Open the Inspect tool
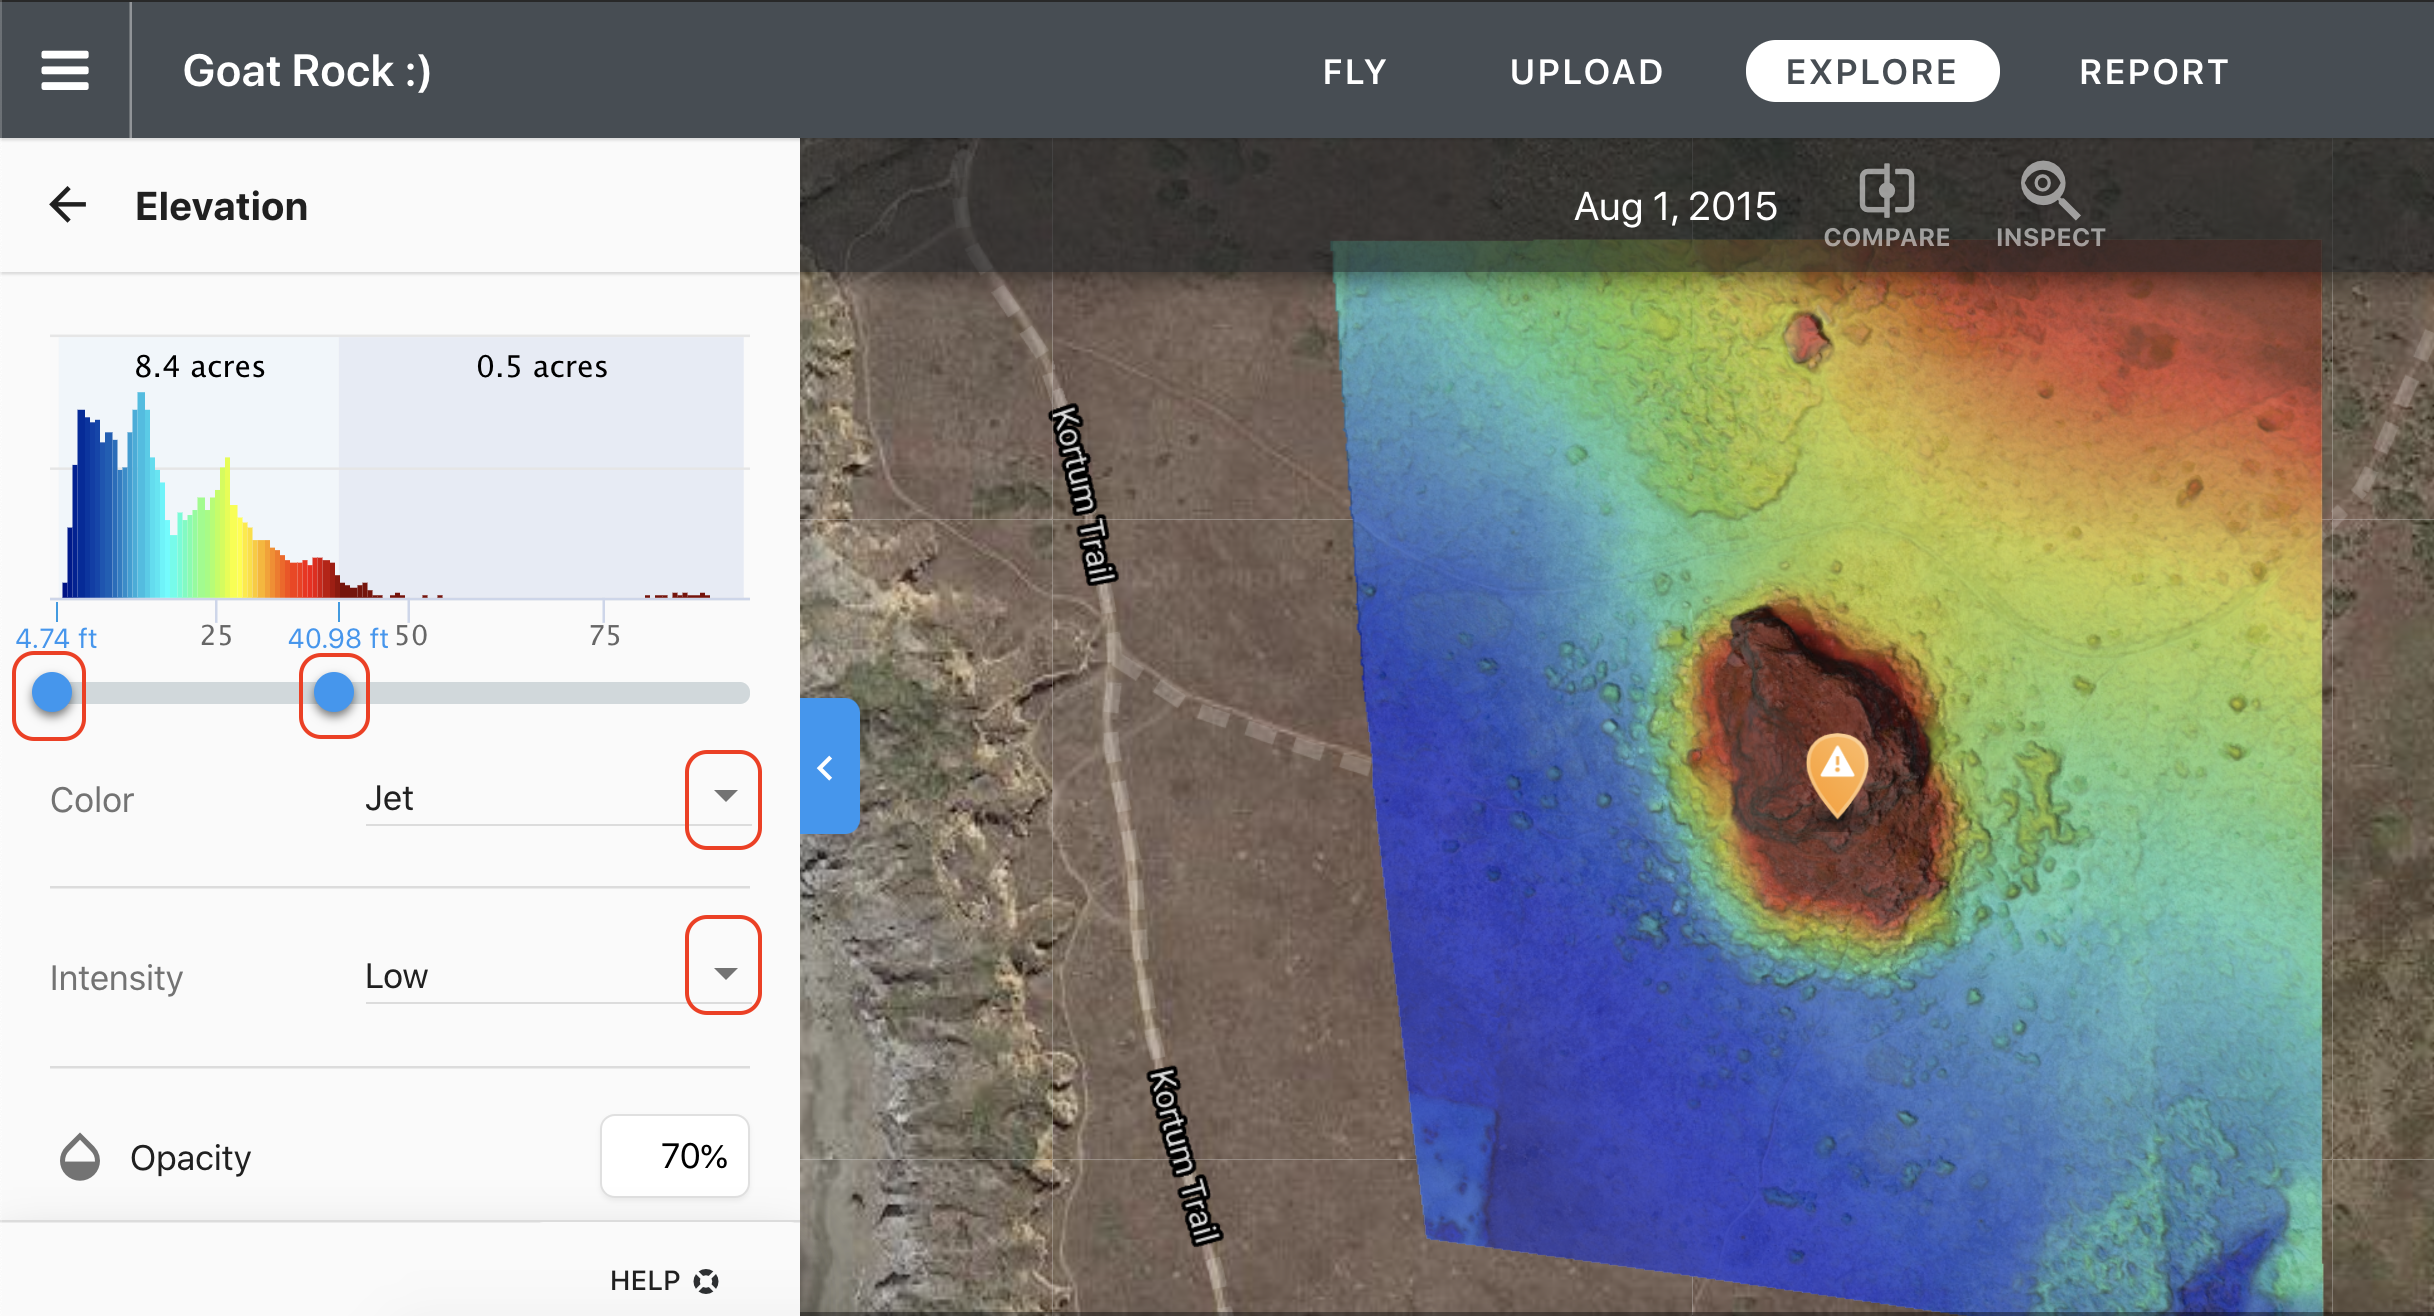 pos(2050,207)
